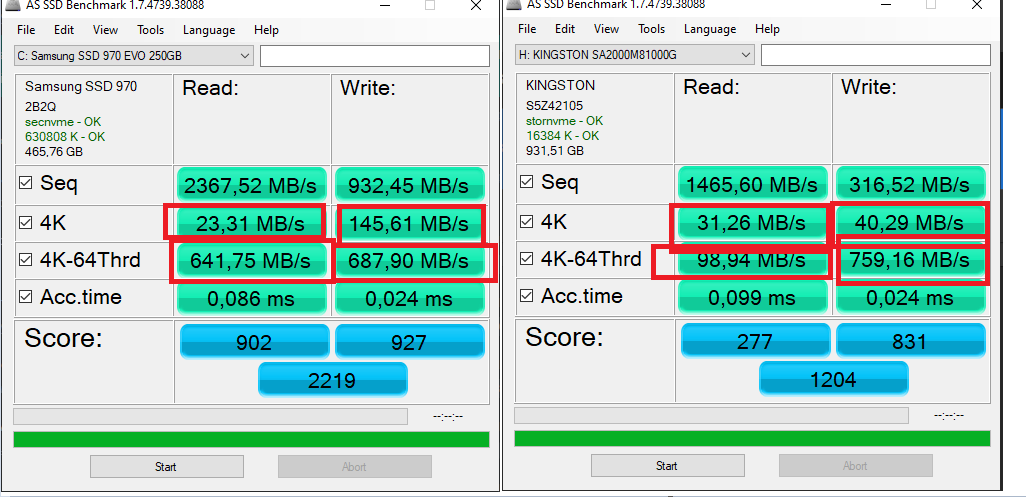Click green progress bar in Kingston window
Image resolution: width=1026 pixels, height=497 pixels.
tap(752, 438)
